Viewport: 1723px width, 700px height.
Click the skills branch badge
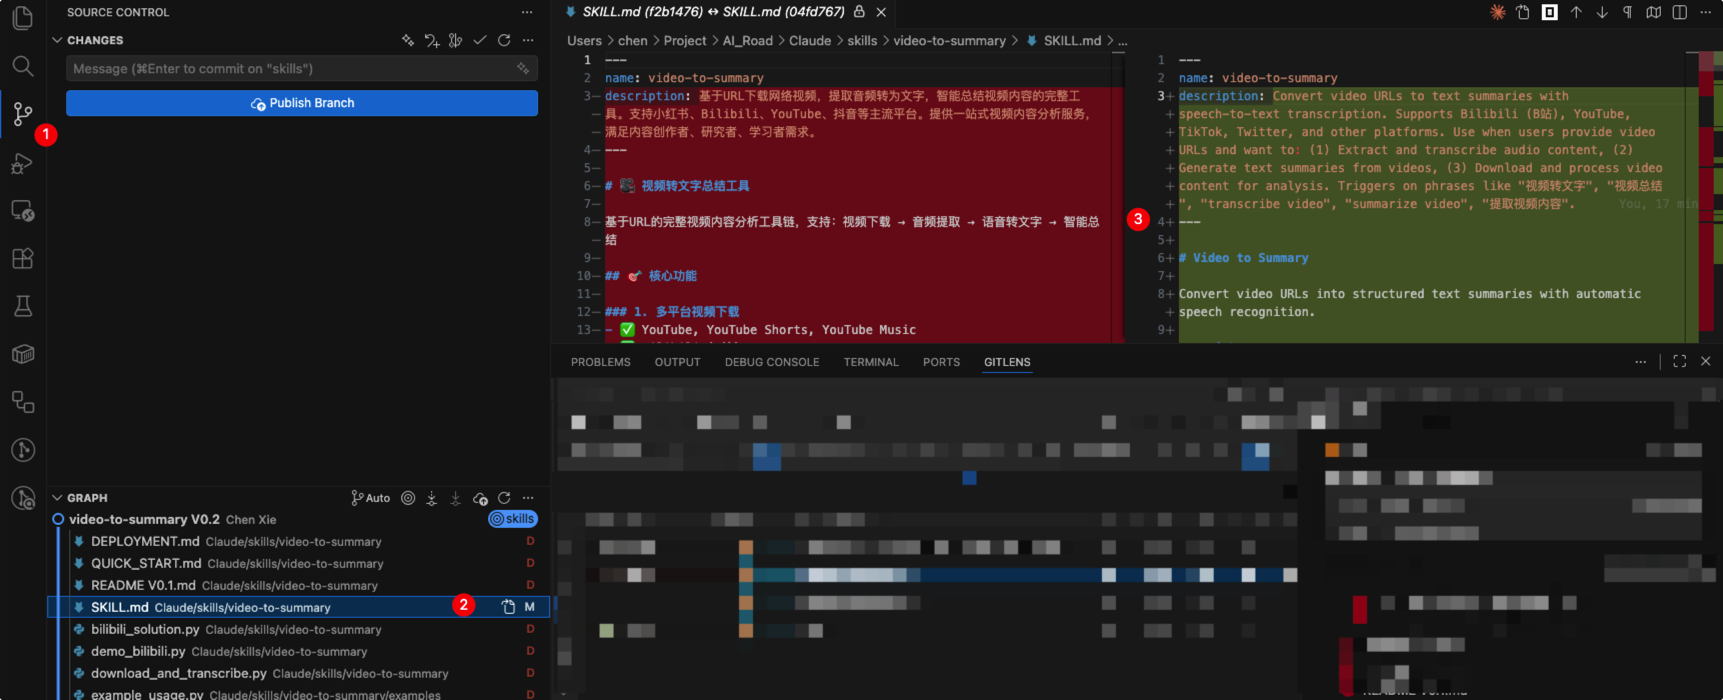pos(513,519)
